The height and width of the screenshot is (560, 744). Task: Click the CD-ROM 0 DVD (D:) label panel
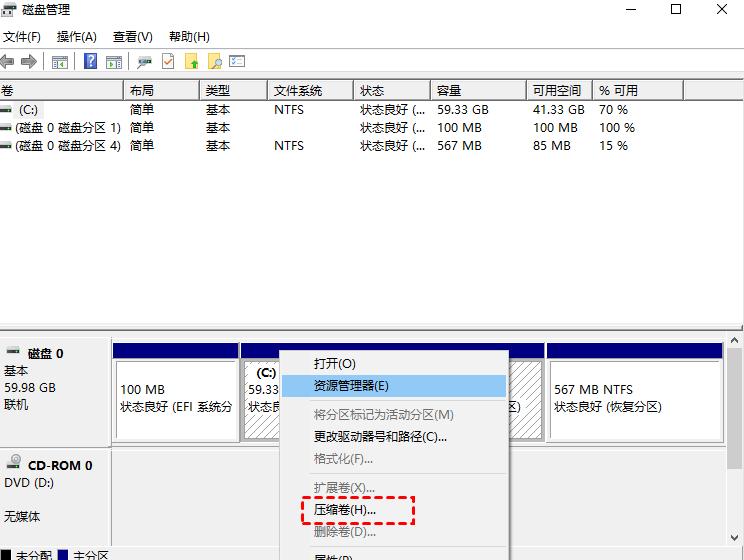coord(56,496)
